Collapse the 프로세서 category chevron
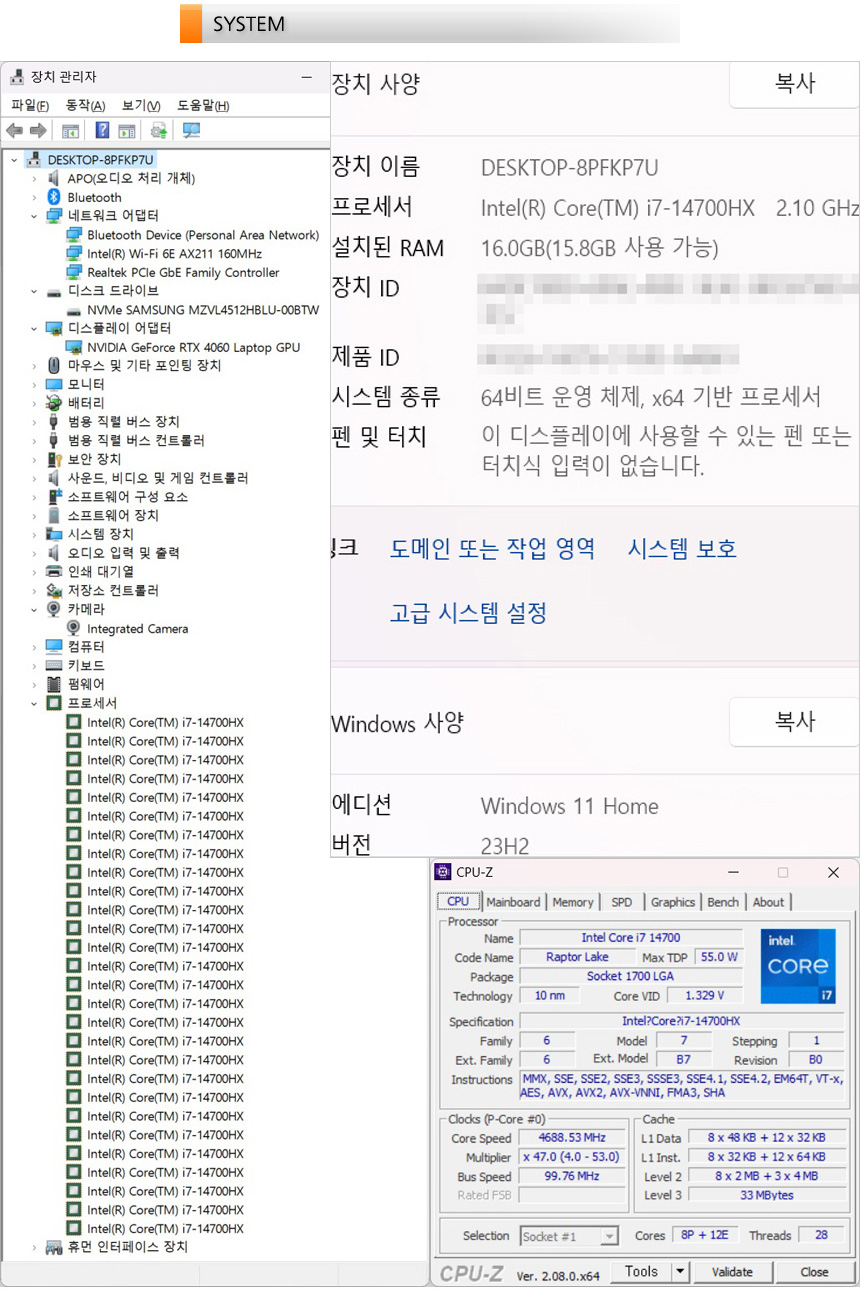The image size is (860, 1291). pyautogui.click(x=34, y=703)
